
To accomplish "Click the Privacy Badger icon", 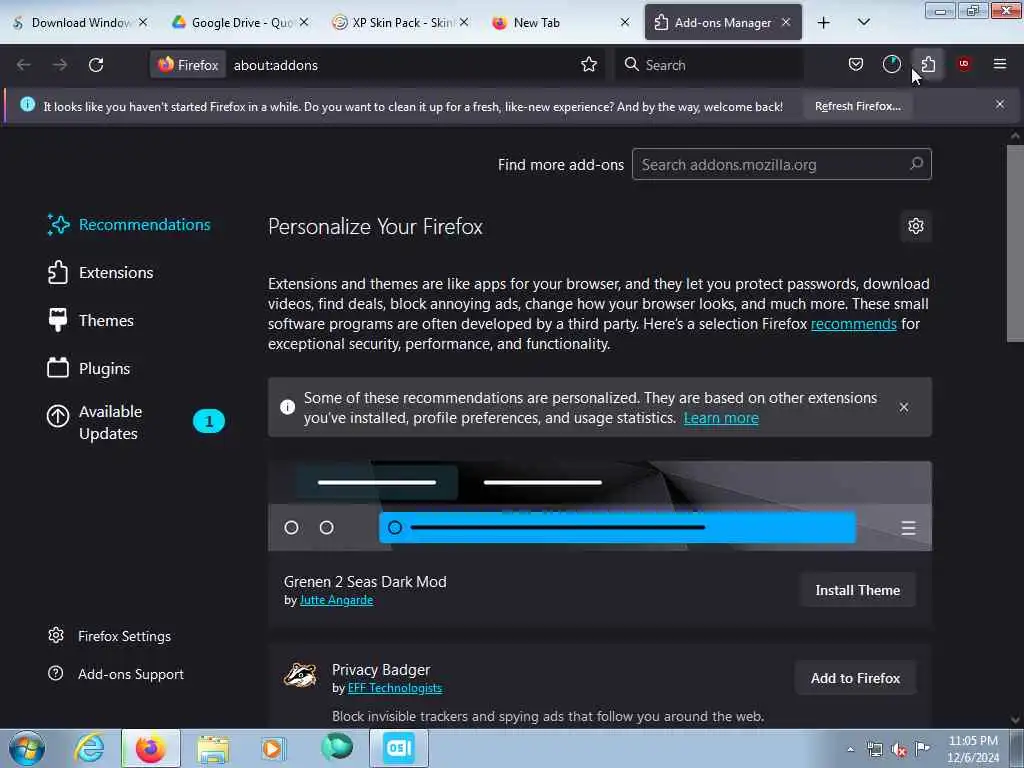I will [x=300, y=675].
